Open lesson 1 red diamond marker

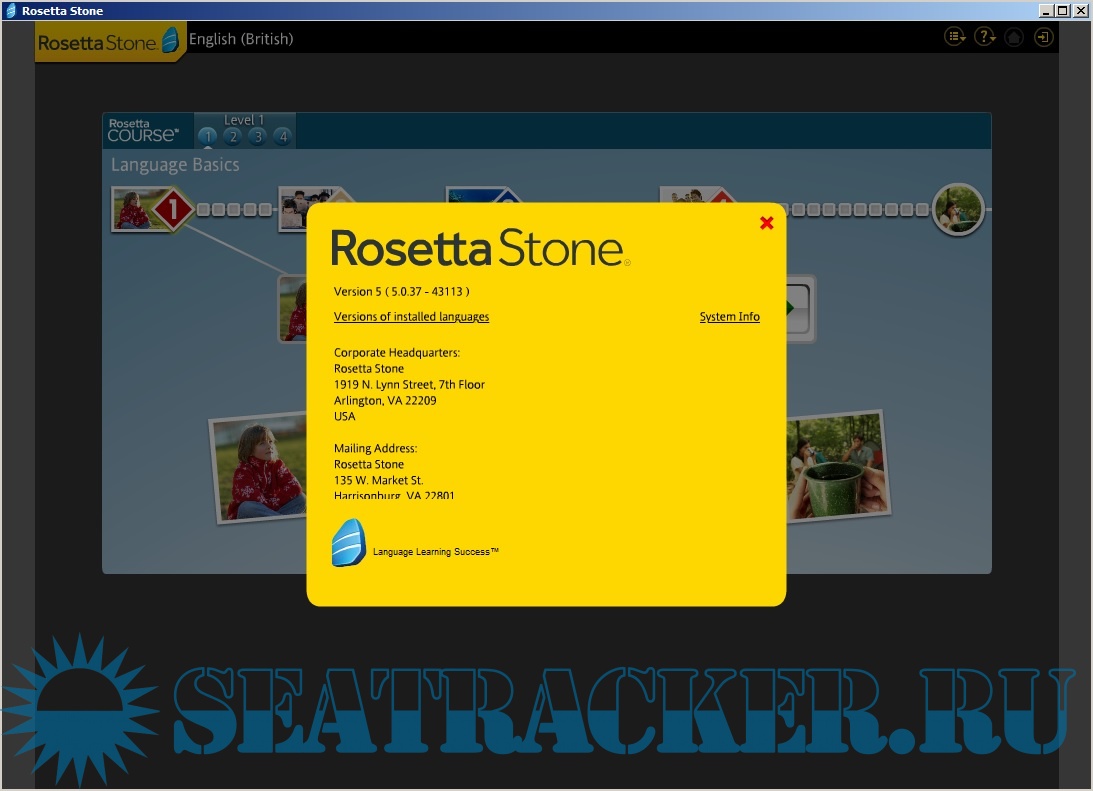click(x=173, y=210)
